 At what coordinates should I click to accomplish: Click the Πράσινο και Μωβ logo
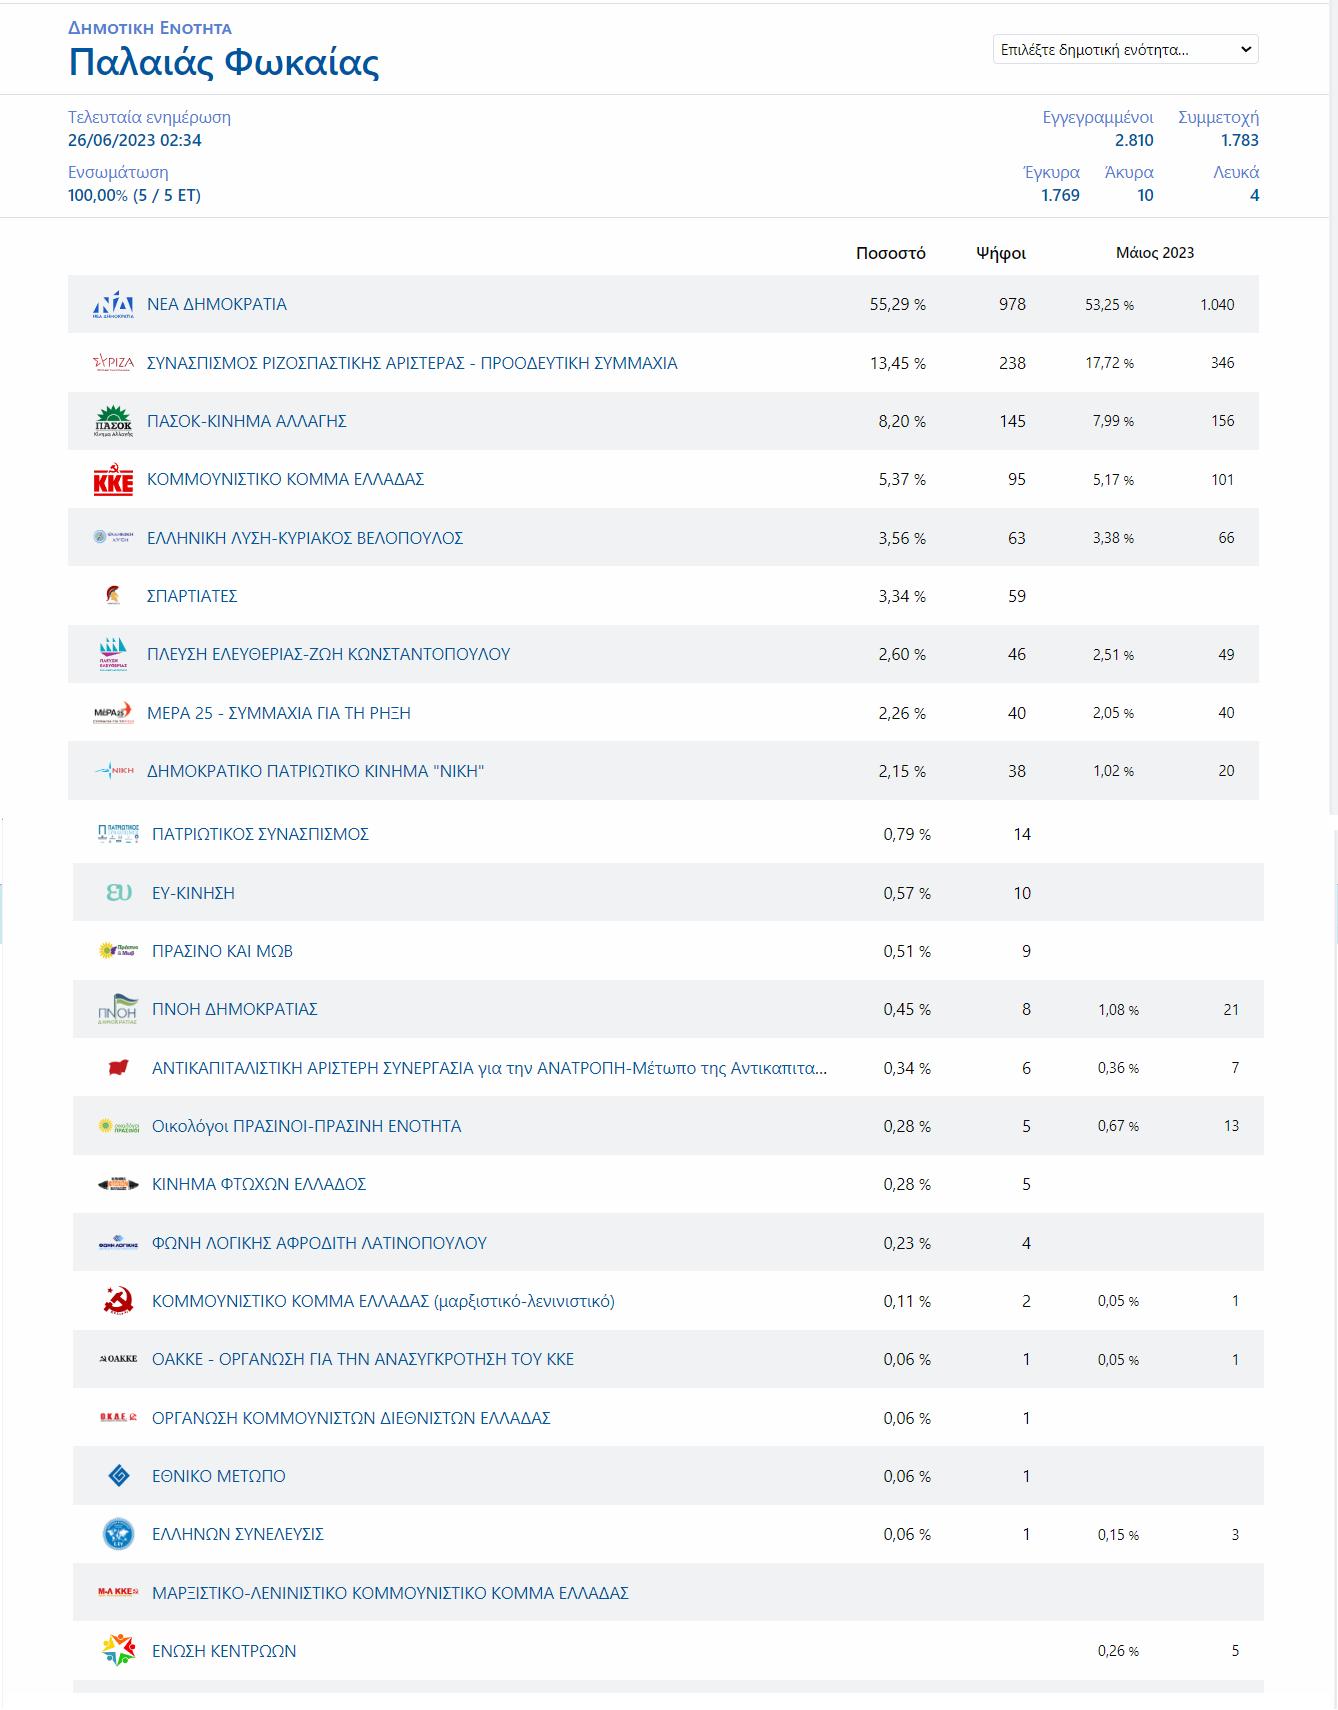[x=118, y=950]
